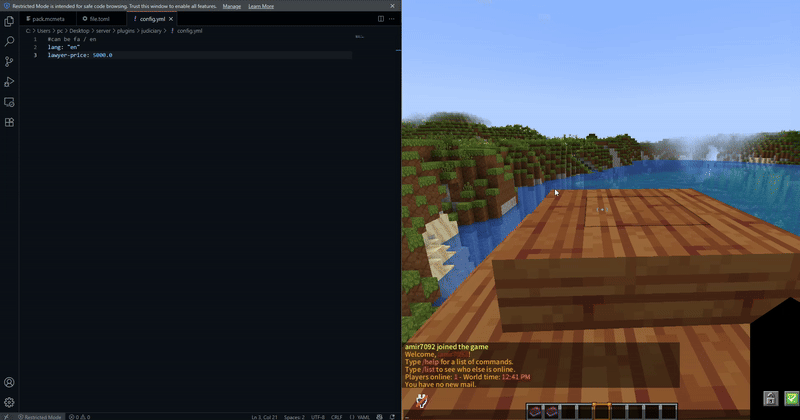800x420 pixels.
Task: Click the judiciary breadcrumb segment
Action: (151, 31)
